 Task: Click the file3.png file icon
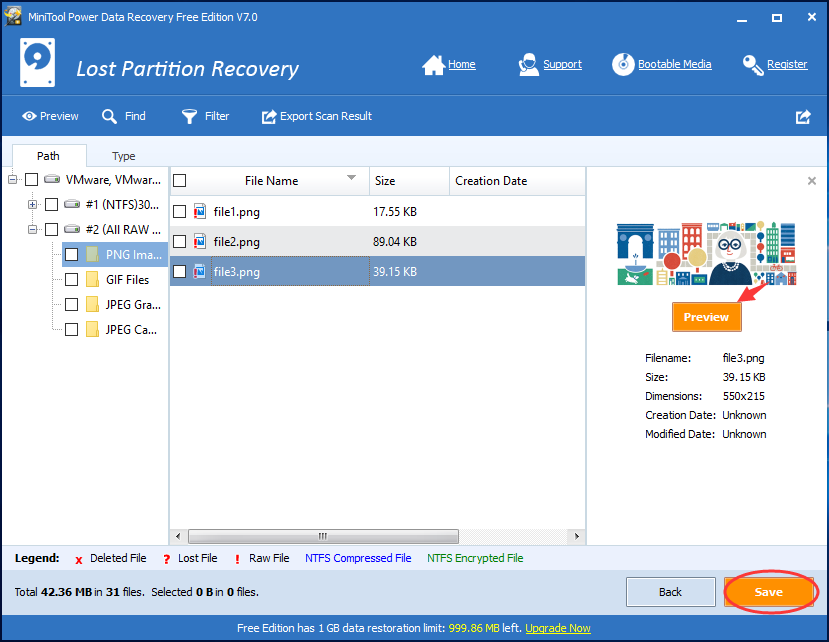tap(199, 272)
